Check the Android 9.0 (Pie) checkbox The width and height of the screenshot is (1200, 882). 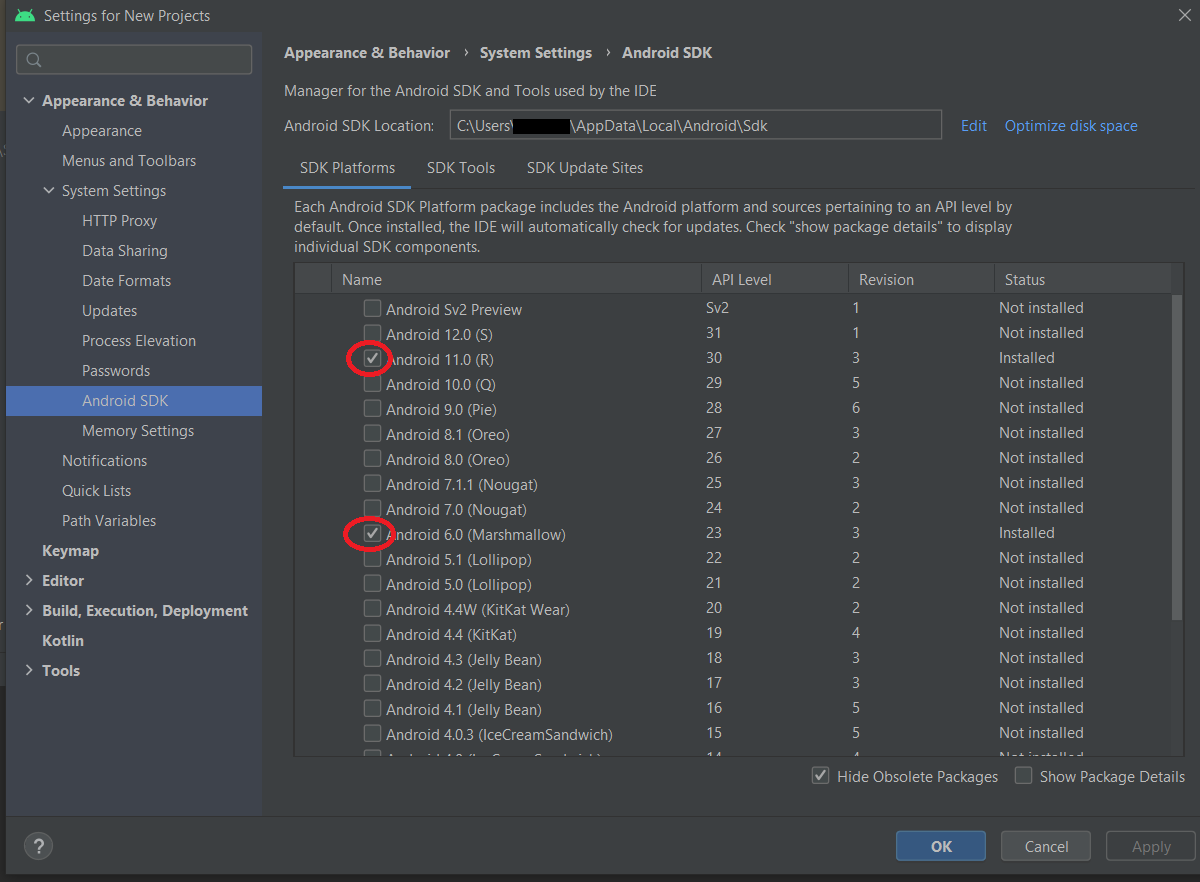(x=372, y=408)
